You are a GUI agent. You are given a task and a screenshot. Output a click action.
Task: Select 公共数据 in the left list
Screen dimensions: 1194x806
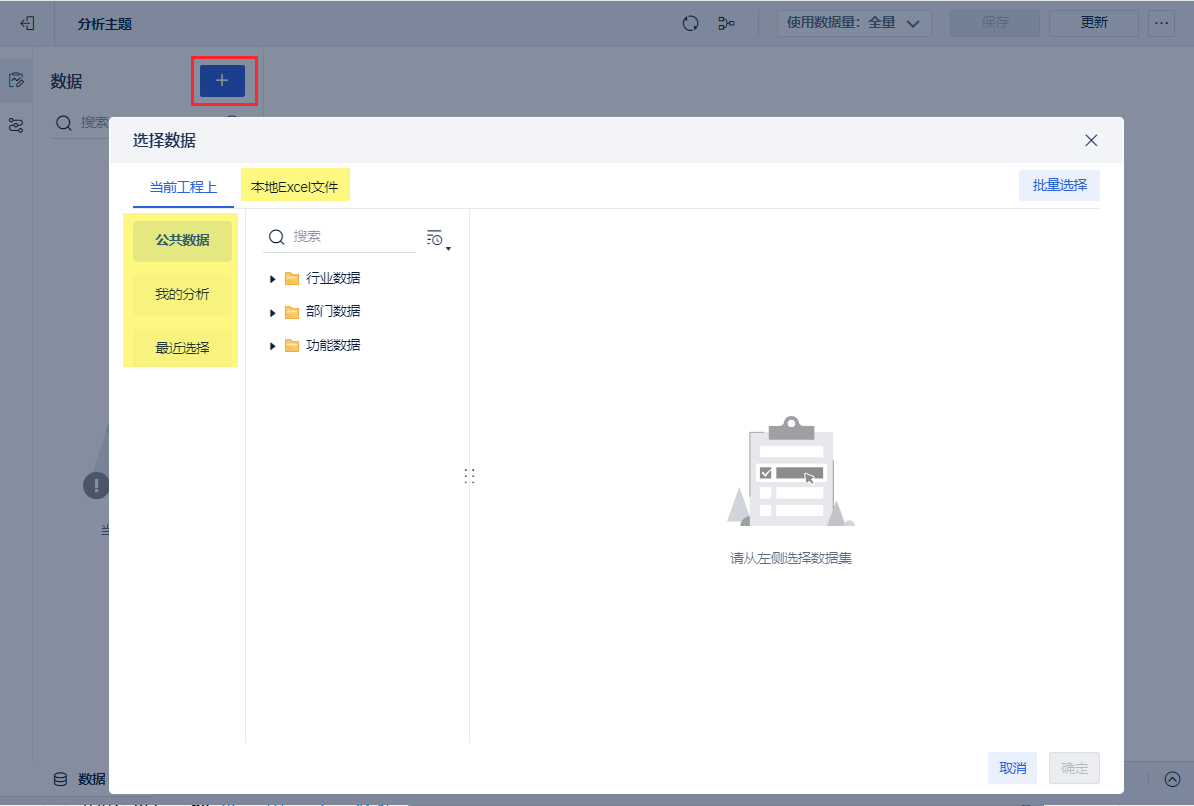click(x=182, y=240)
